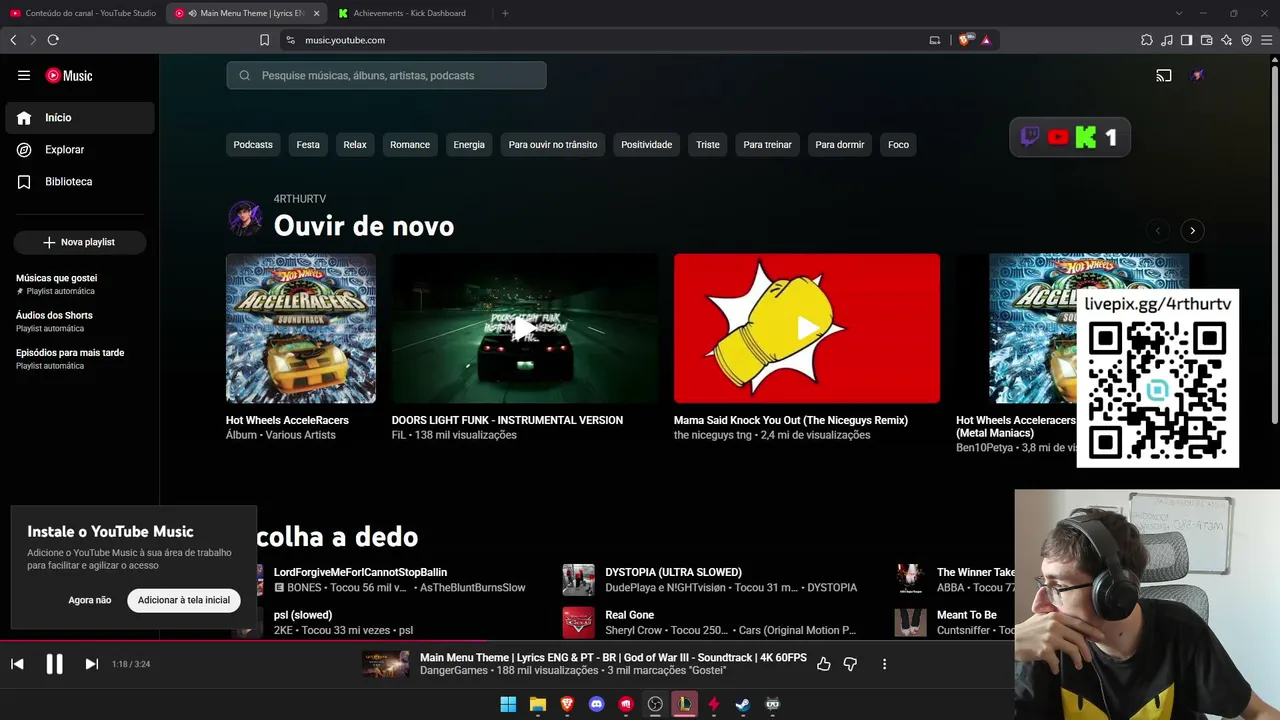Click the YouTube Music logo

pos(69,75)
